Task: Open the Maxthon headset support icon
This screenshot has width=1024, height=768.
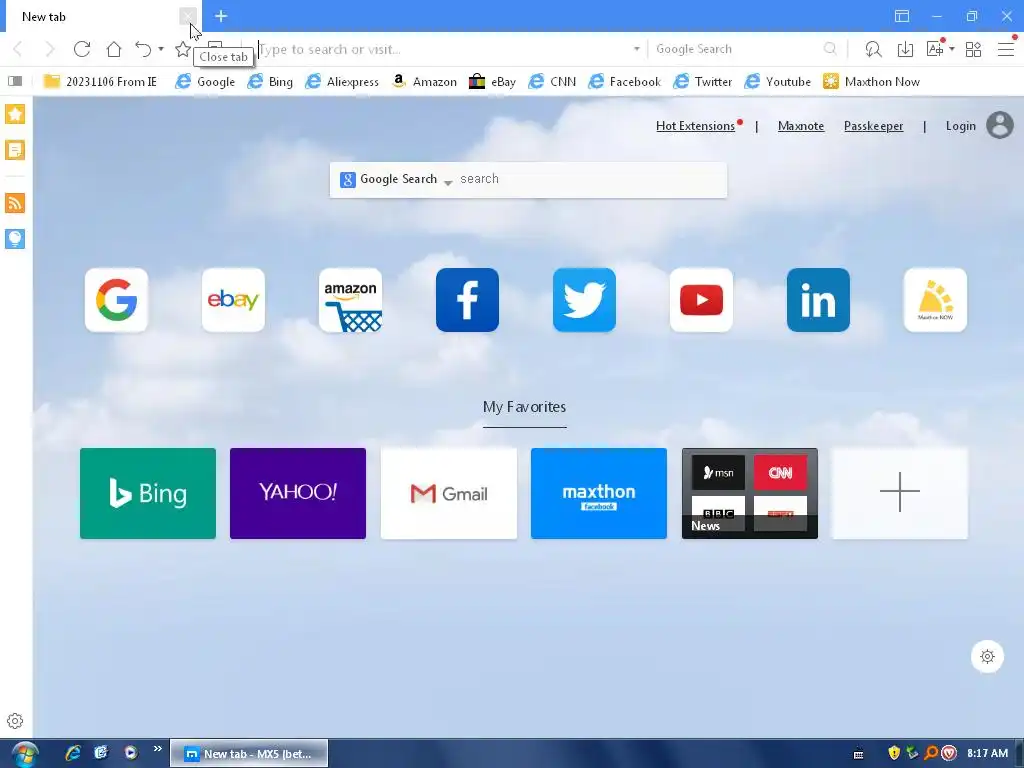Action: click(873, 49)
